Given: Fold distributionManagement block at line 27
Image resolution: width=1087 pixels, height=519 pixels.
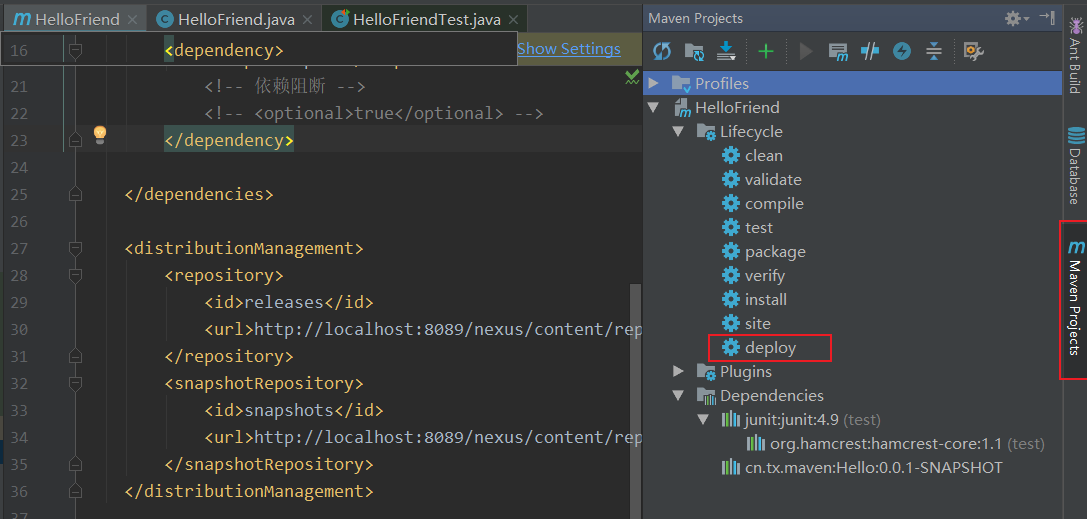Looking at the screenshot, I should pyautogui.click(x=75, y=248).
